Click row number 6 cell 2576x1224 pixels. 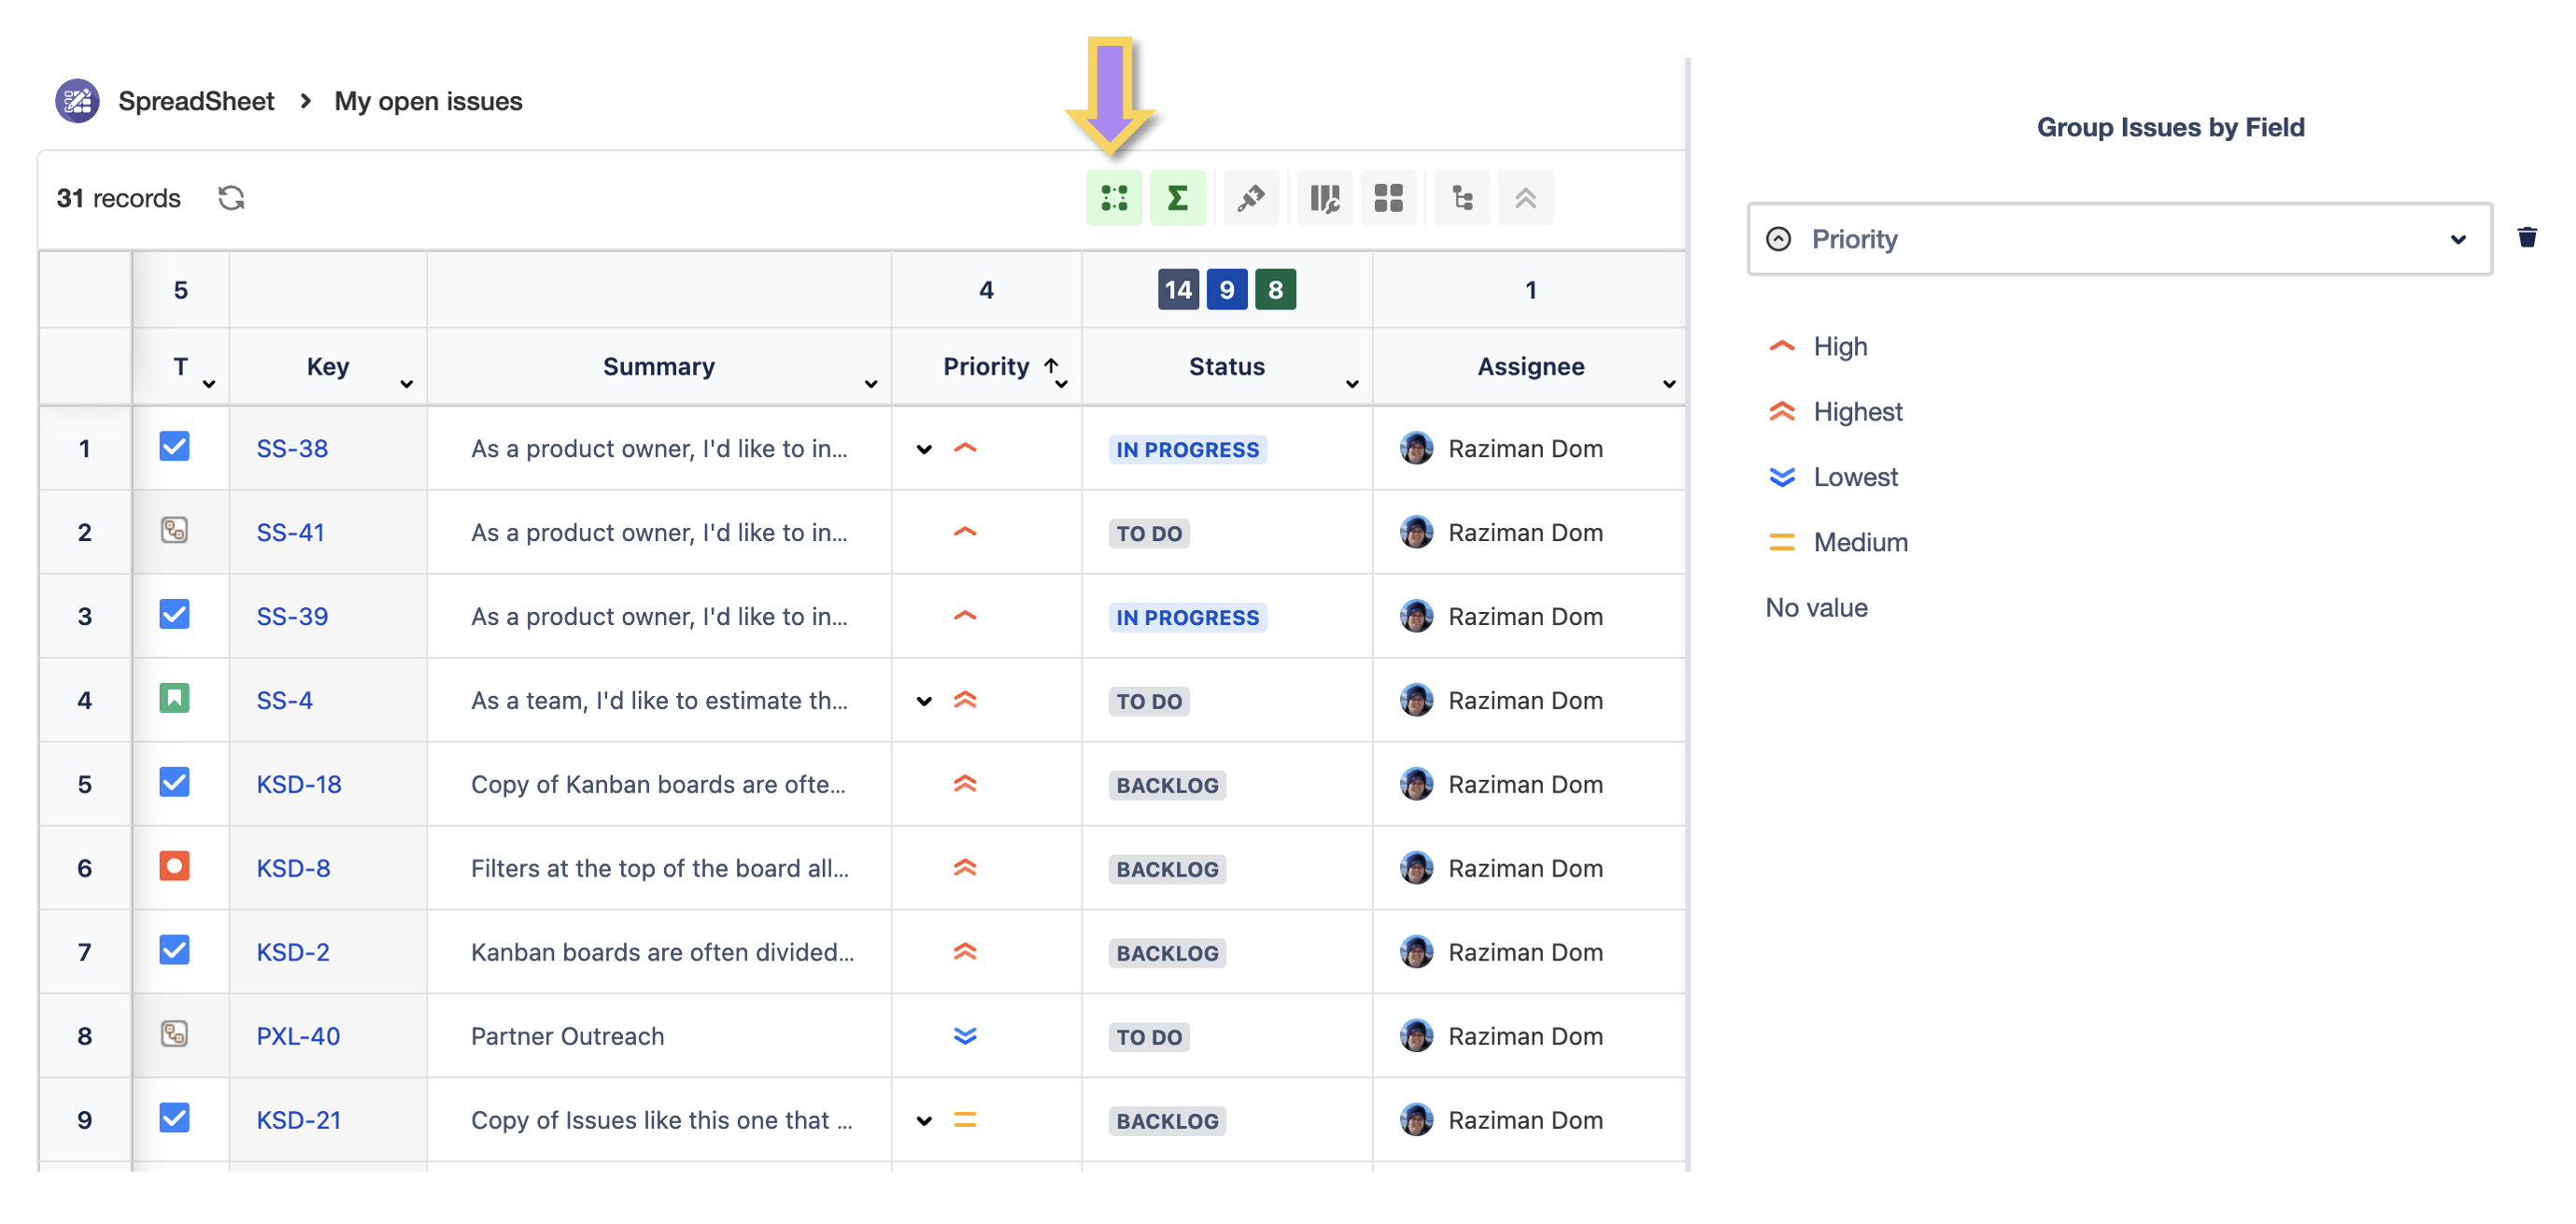point(84,867)
